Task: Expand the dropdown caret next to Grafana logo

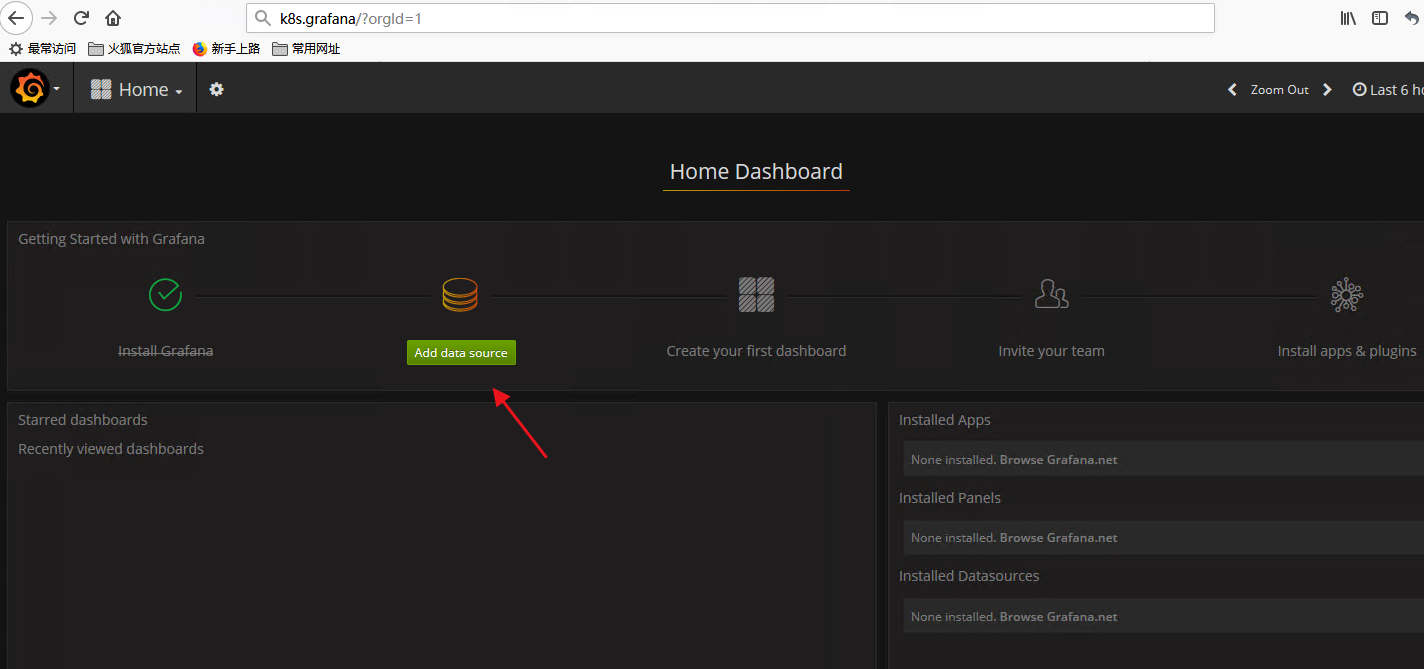Action: pos(57,89)
